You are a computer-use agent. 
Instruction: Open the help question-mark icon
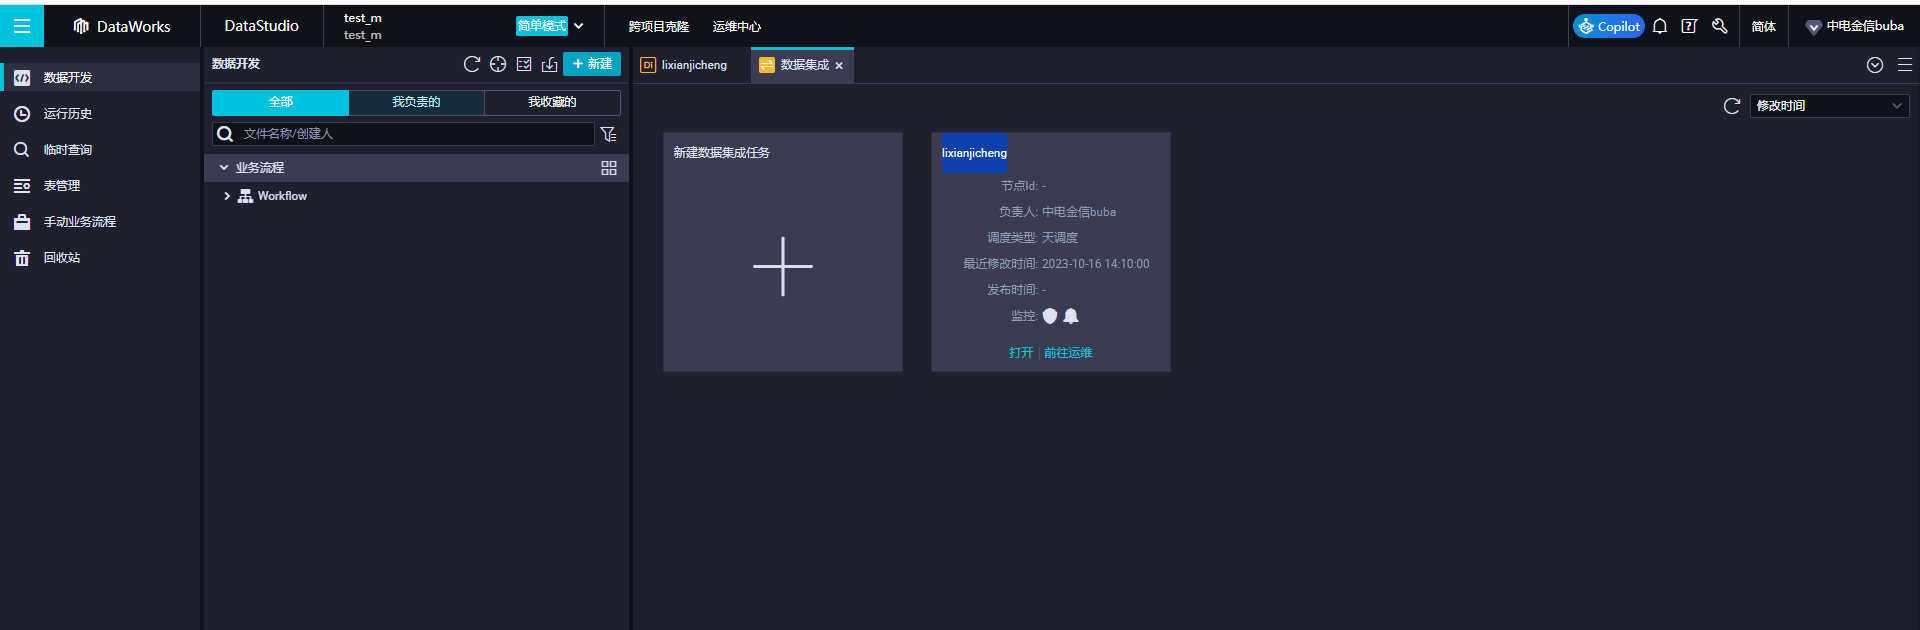pyautogui.click(x=1689, y=26)
